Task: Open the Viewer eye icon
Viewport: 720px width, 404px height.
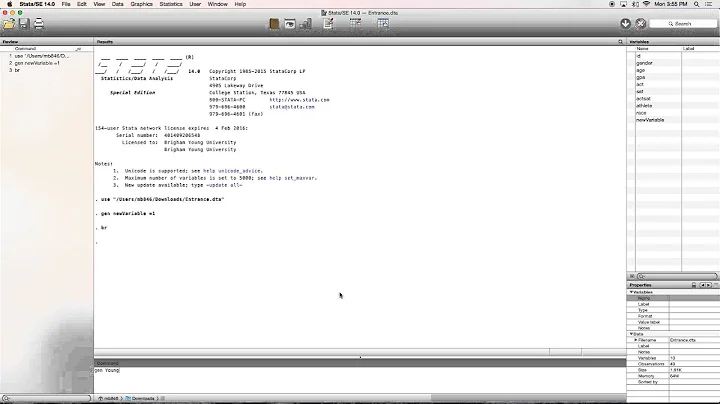Action: 290,24
